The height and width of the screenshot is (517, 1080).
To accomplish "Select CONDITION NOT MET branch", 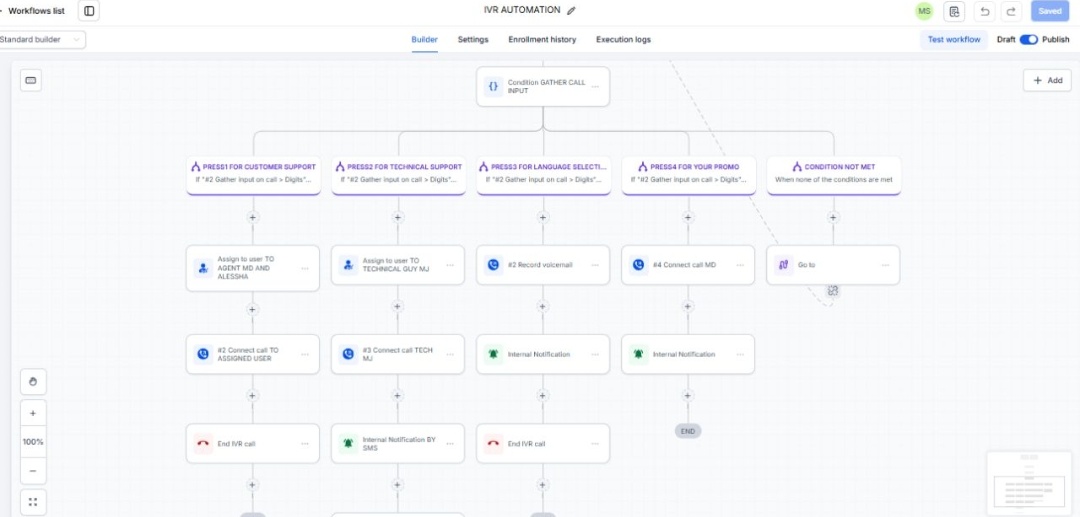I will click(x=834, y=175).
